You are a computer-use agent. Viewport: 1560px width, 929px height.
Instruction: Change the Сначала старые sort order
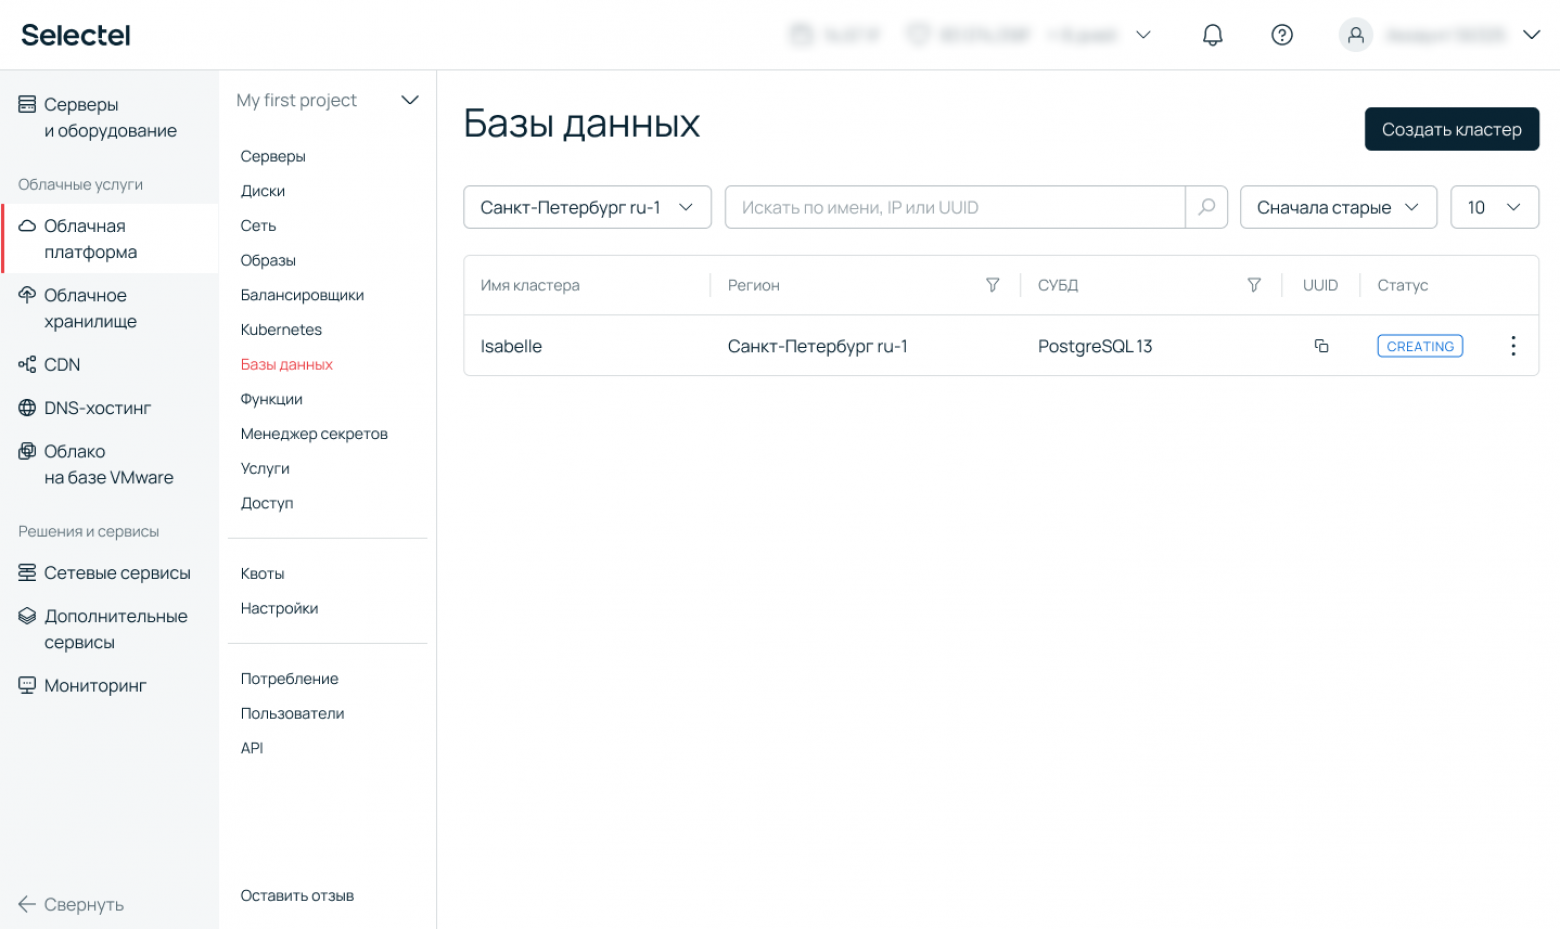pos(1338,207)
